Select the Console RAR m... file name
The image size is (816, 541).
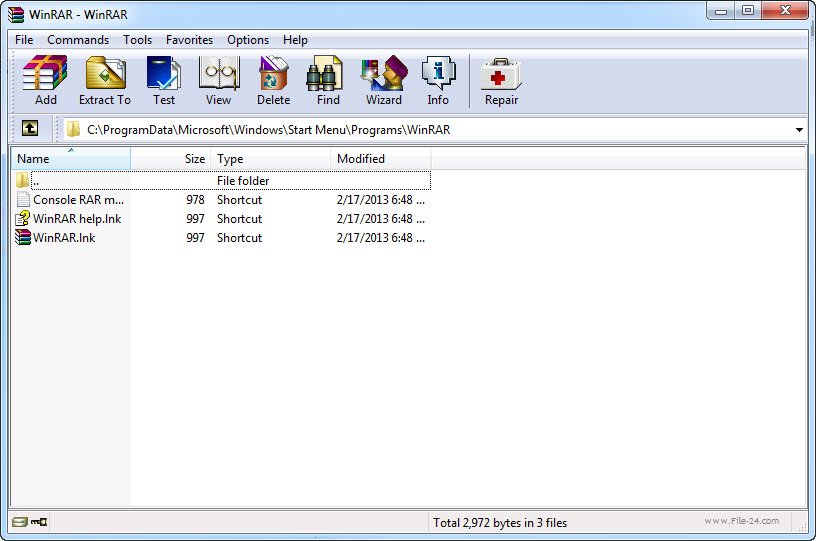tap(79, 200)
